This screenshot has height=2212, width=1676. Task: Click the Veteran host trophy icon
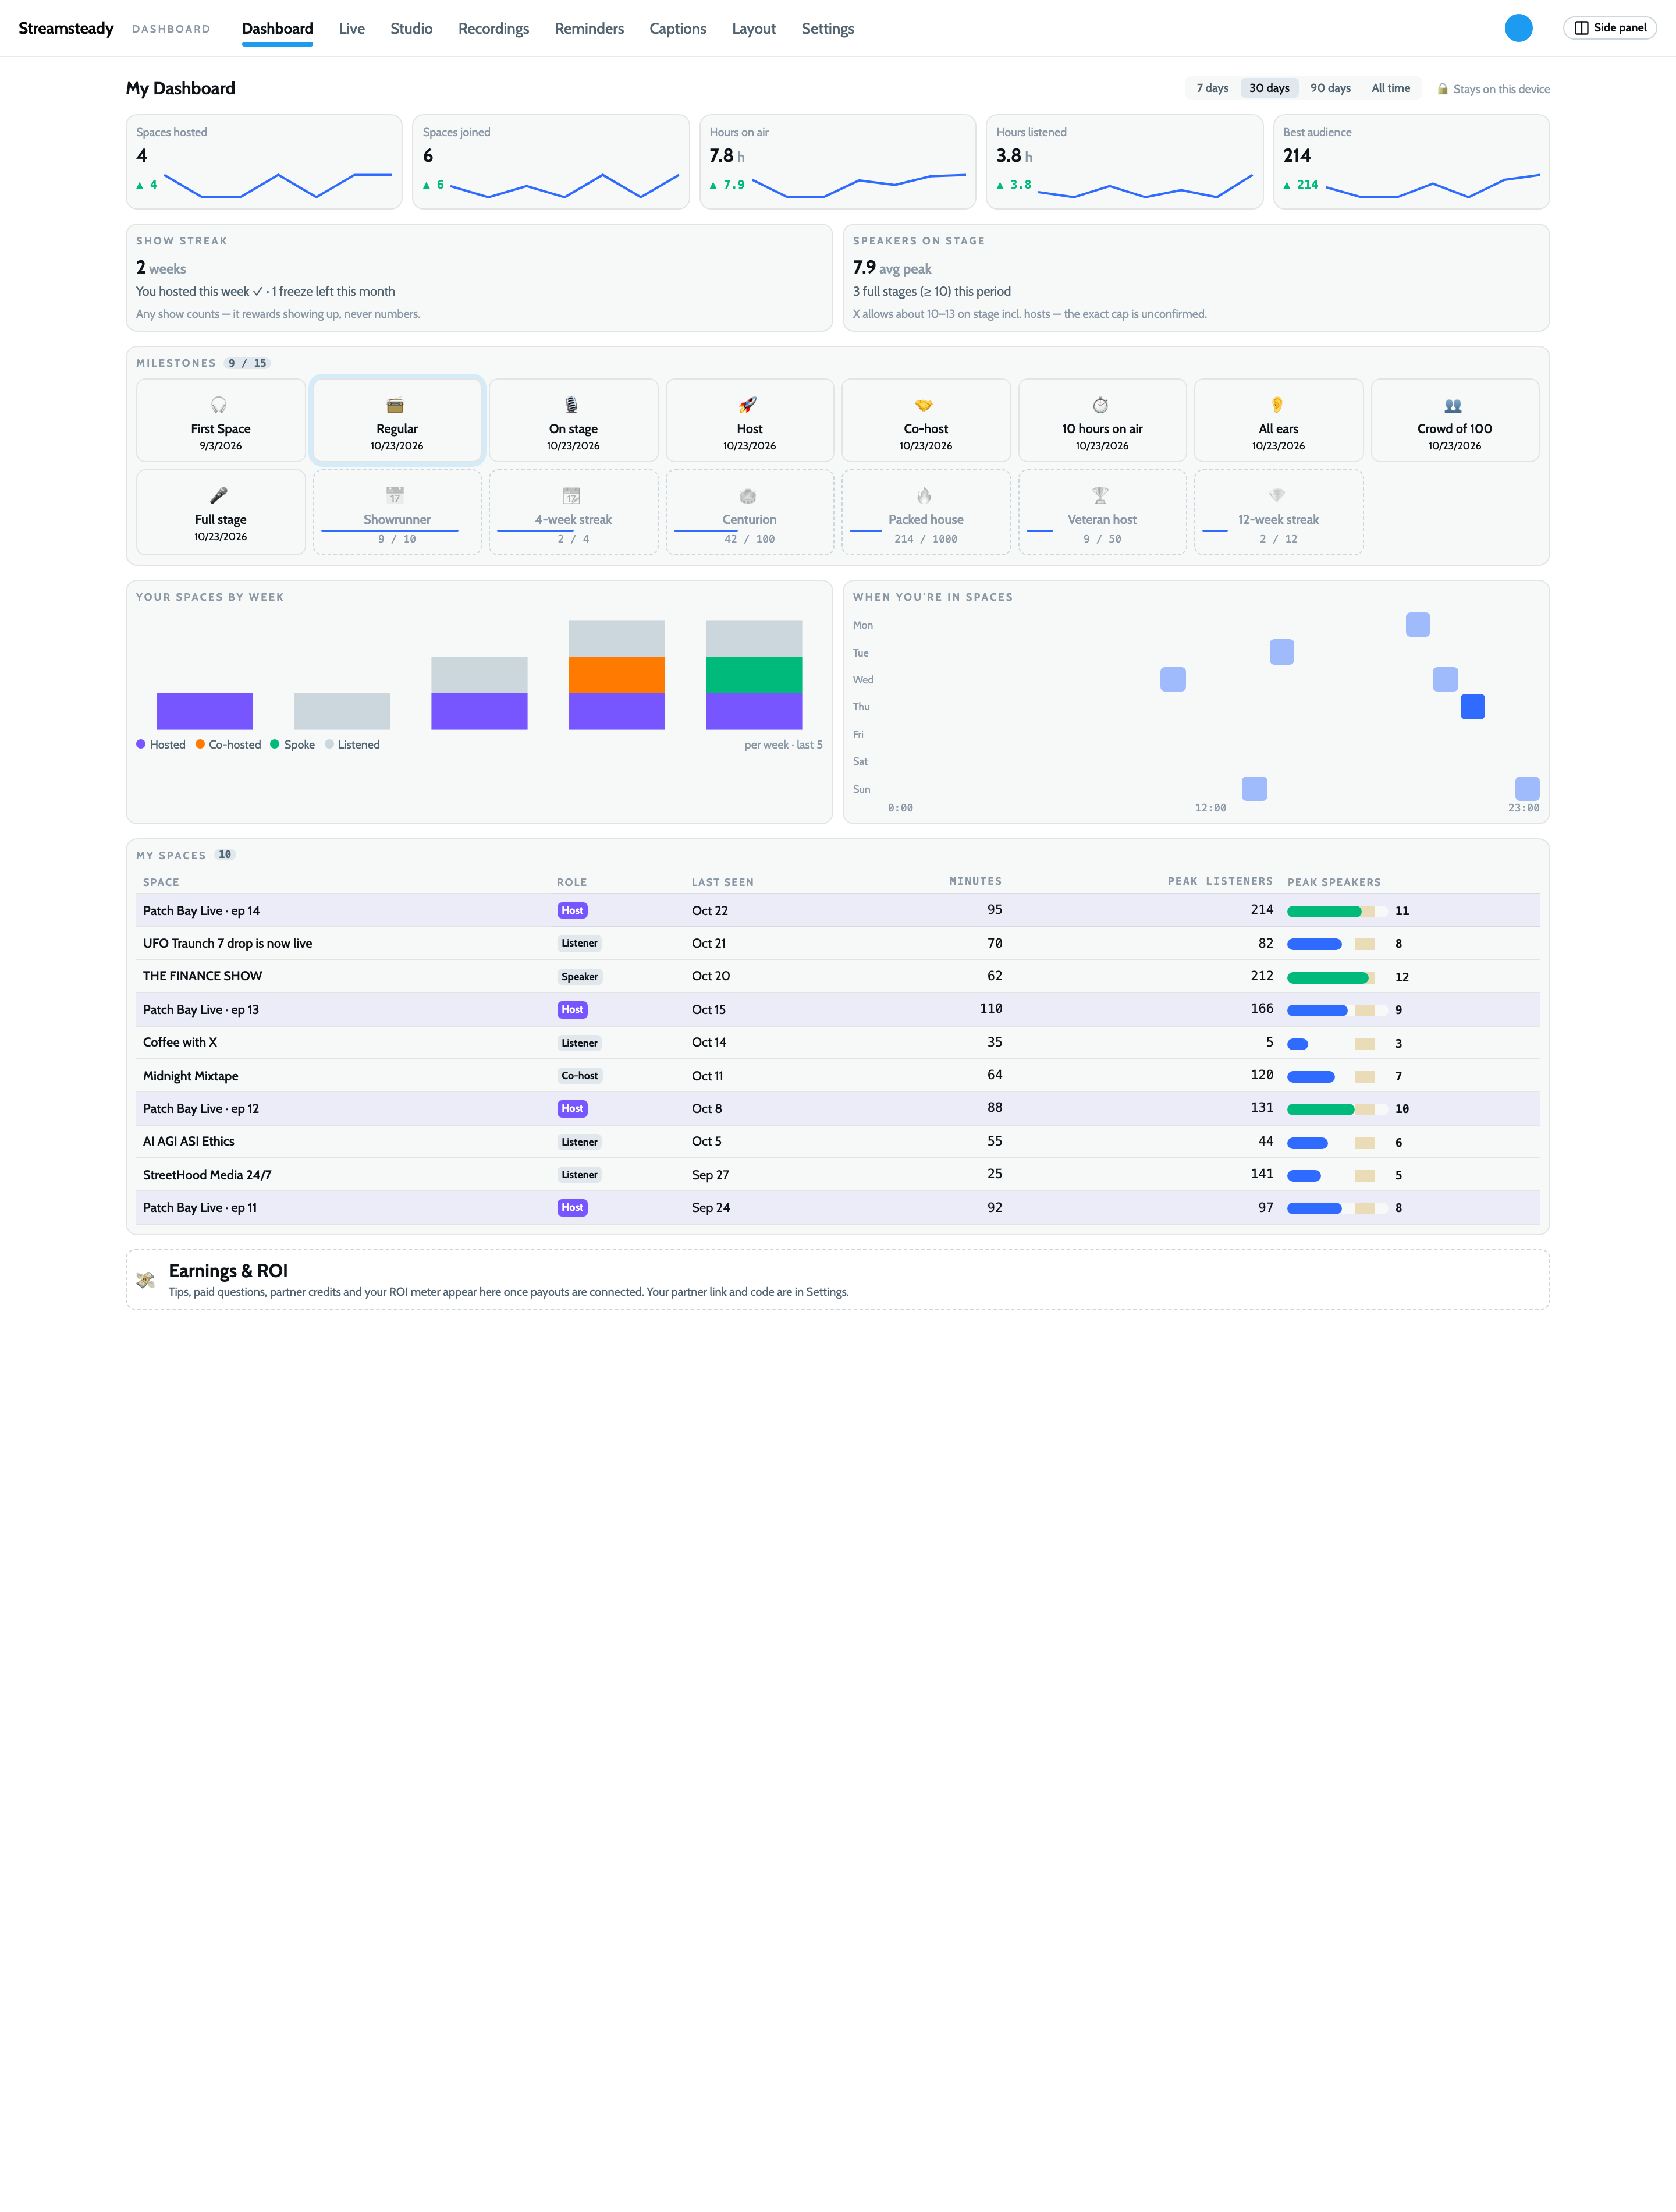pyautogui.click(x=1100, y=496)
